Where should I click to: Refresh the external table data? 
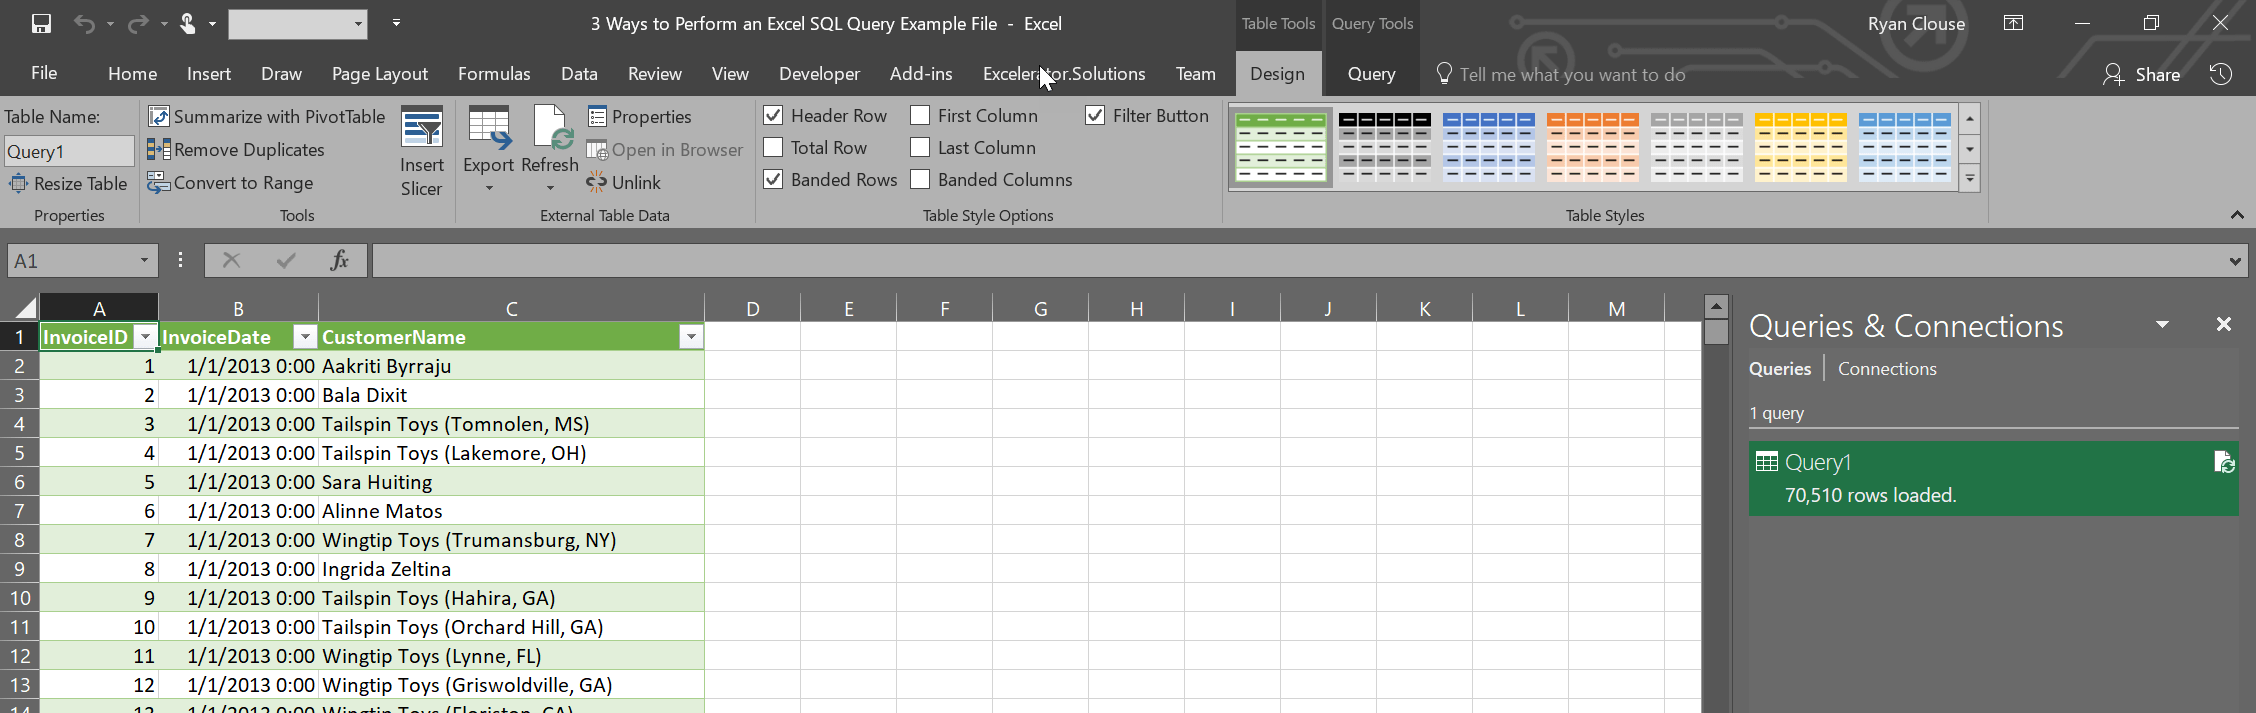[550, 140]
